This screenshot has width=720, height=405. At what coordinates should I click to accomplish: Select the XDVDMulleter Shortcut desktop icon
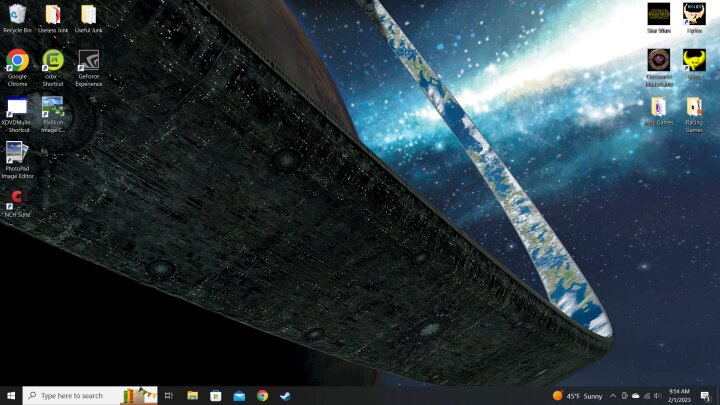(x=17, y=115)
